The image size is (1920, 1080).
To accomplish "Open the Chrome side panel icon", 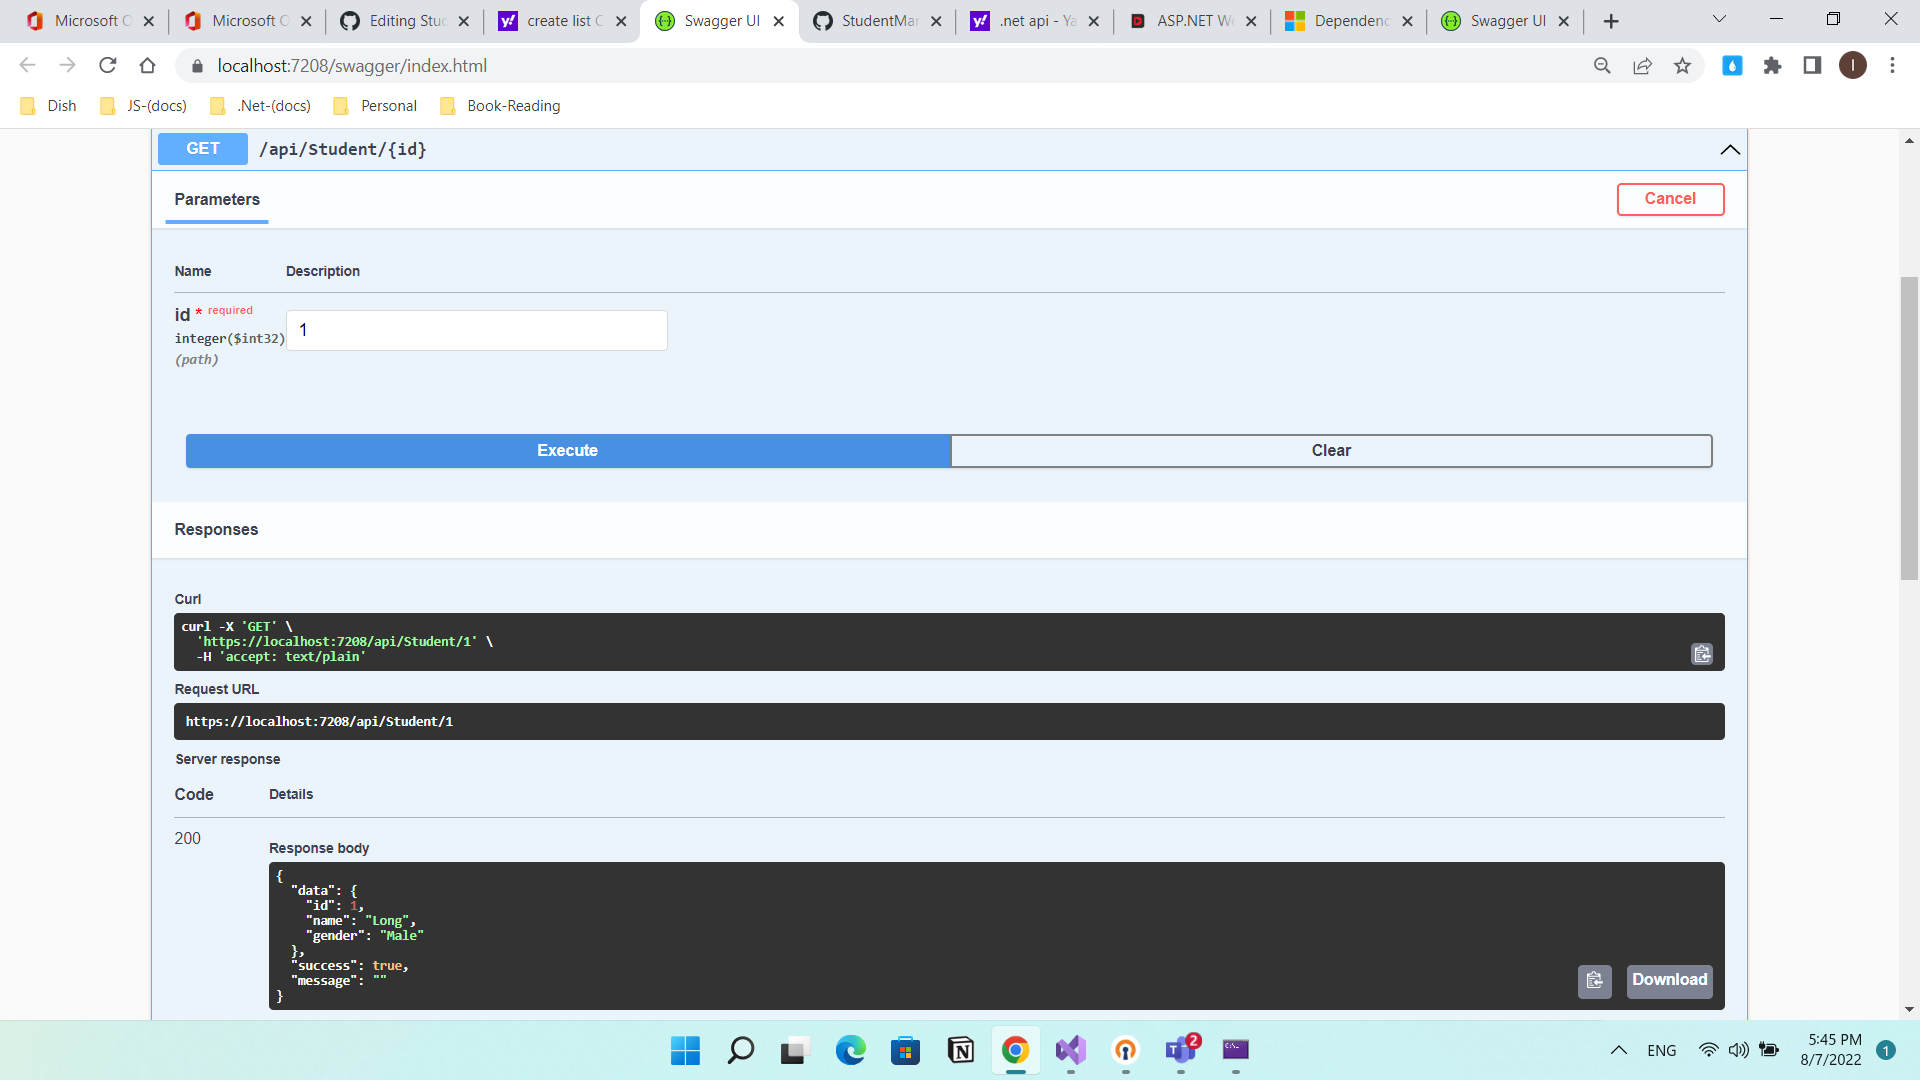I will point(1812,65).
